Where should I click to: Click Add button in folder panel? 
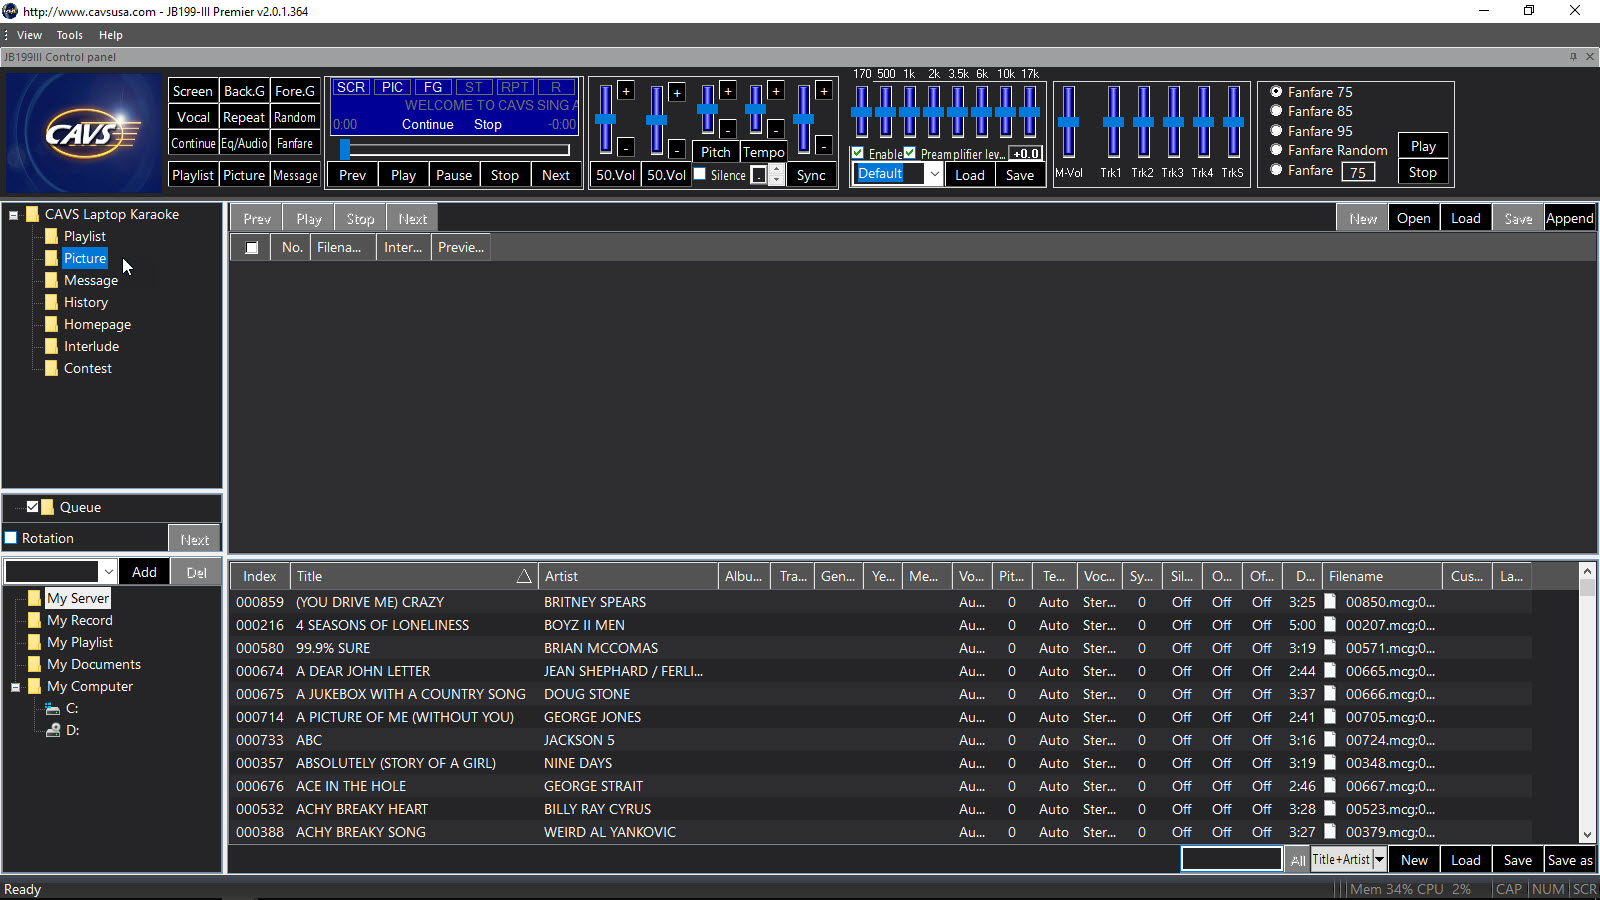pyautogui.click(x=144, y=572)
